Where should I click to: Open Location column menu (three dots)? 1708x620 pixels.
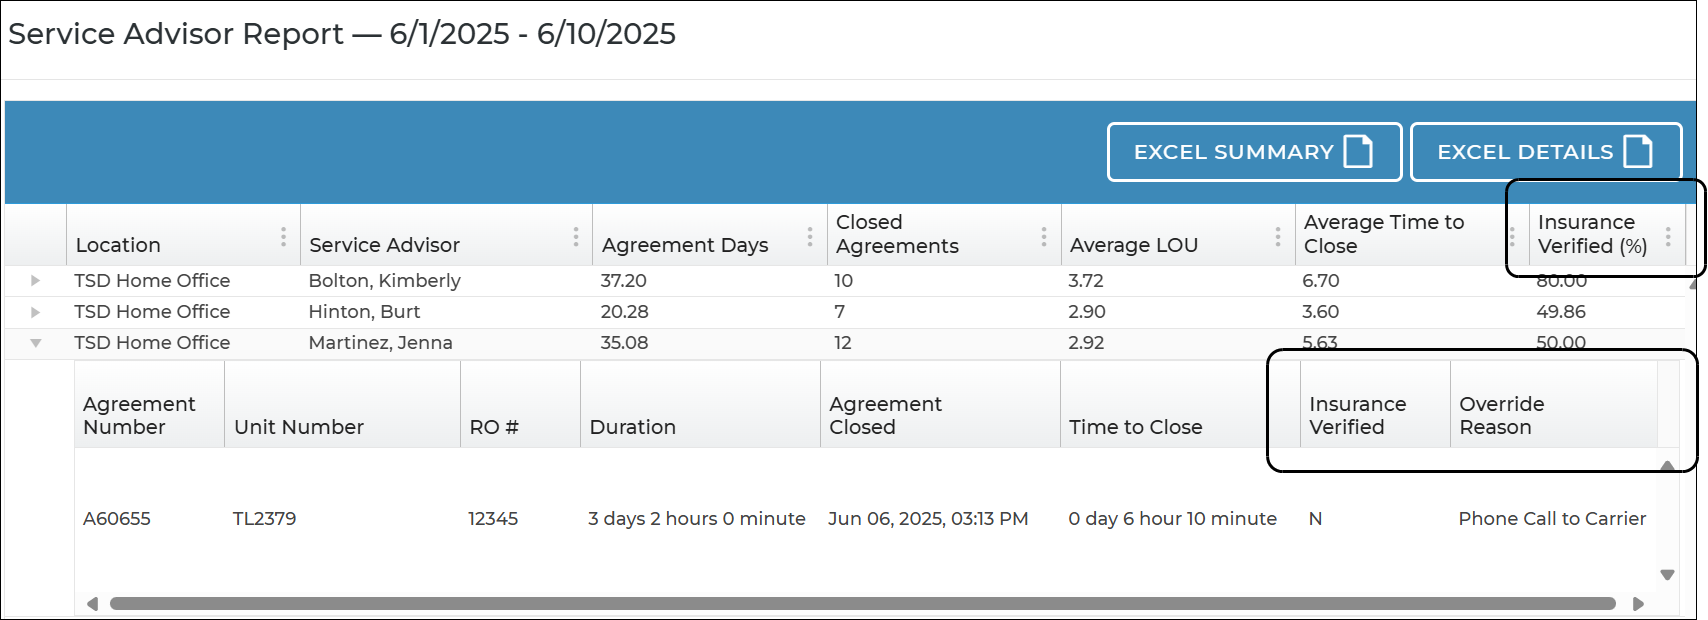pyautogui.click(x=284, y=237)
